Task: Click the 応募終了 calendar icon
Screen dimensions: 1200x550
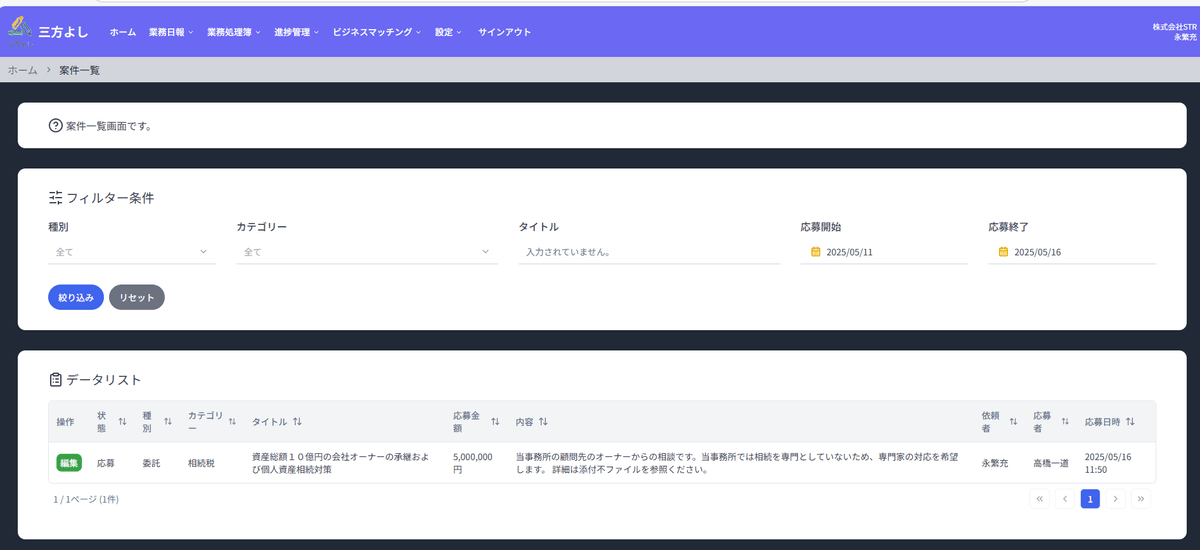Action: pos(1003,252)
